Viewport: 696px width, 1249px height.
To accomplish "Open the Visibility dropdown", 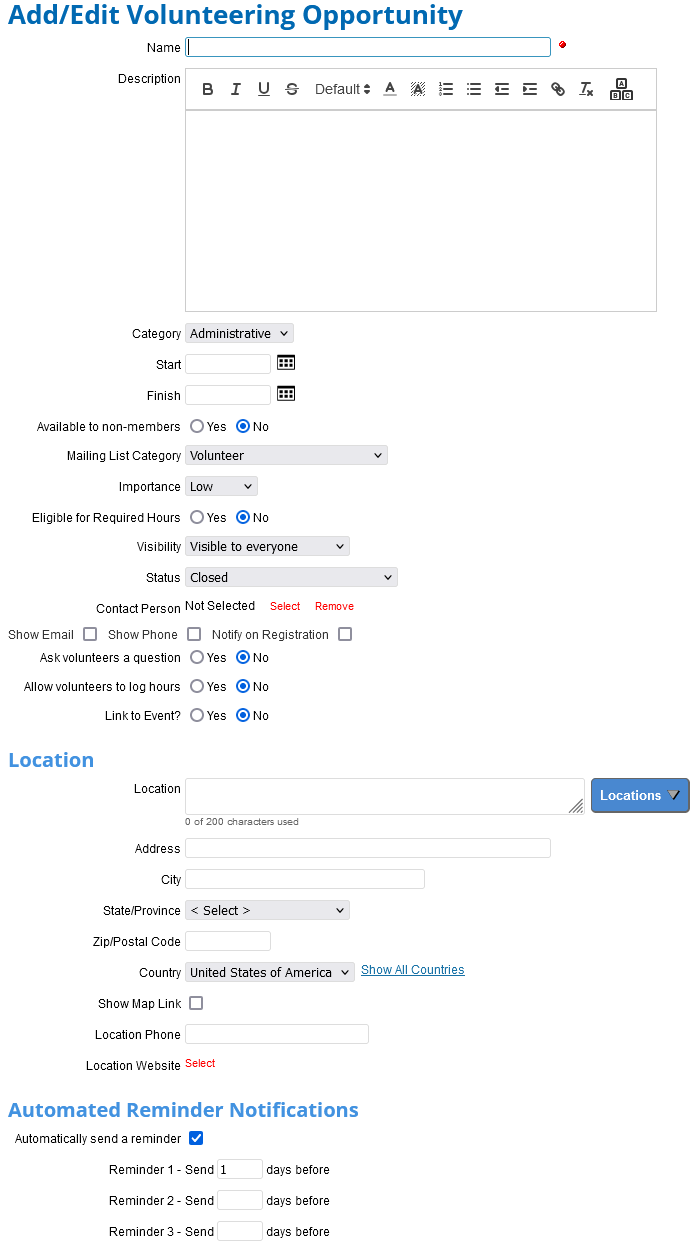I will click(268, 547).
